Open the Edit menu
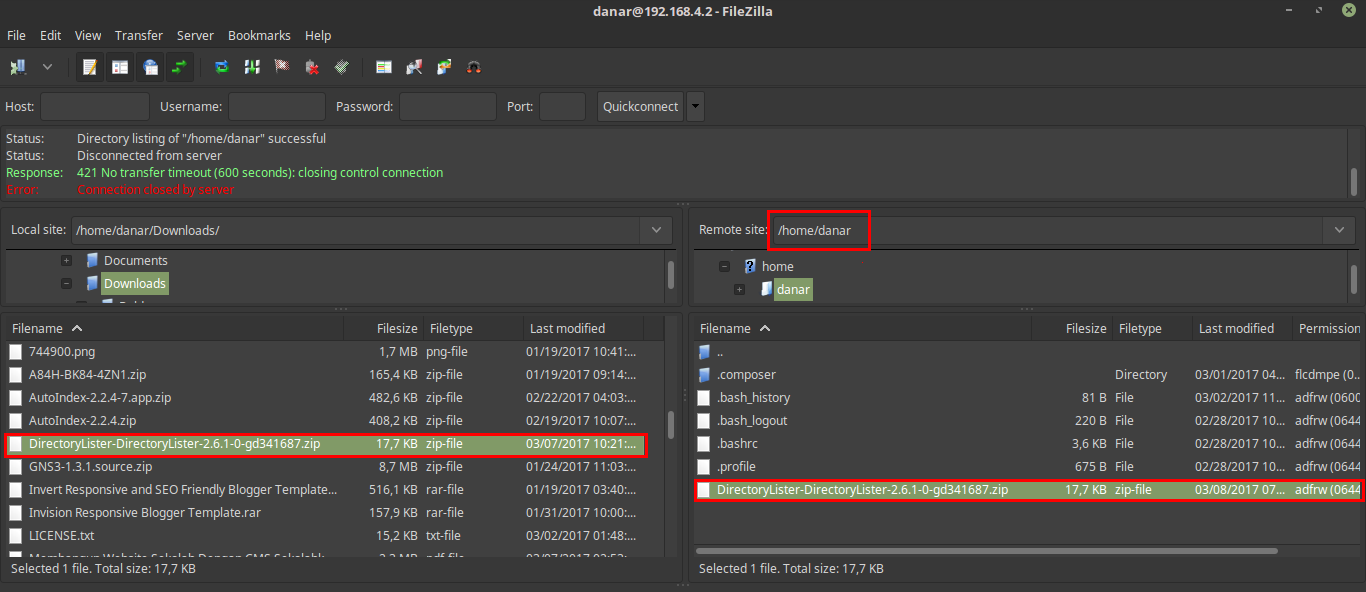 pyautogui.click(x=50, y=35)
